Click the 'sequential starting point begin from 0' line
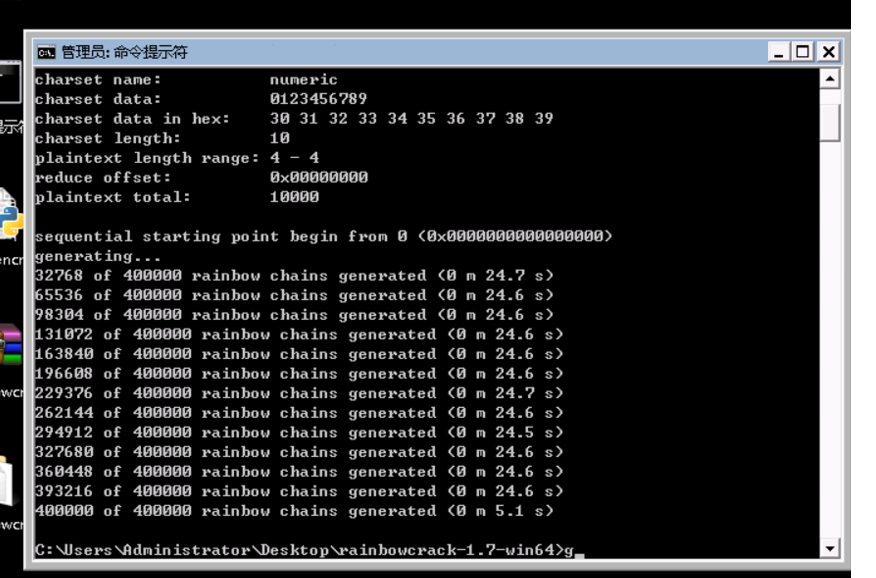876x578 pixels. coord(323,236)
